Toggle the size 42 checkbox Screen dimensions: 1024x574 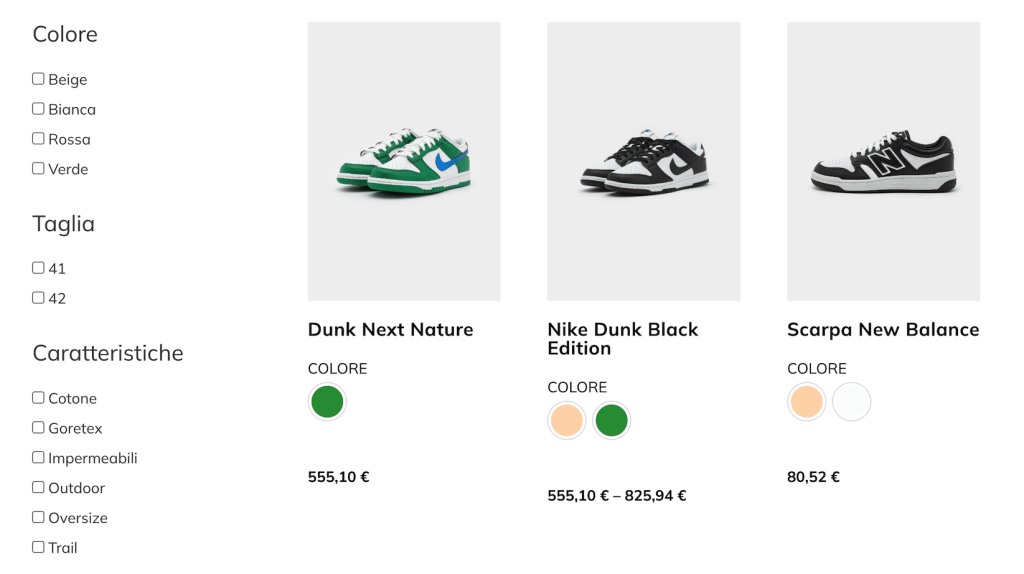pos(38,298)
